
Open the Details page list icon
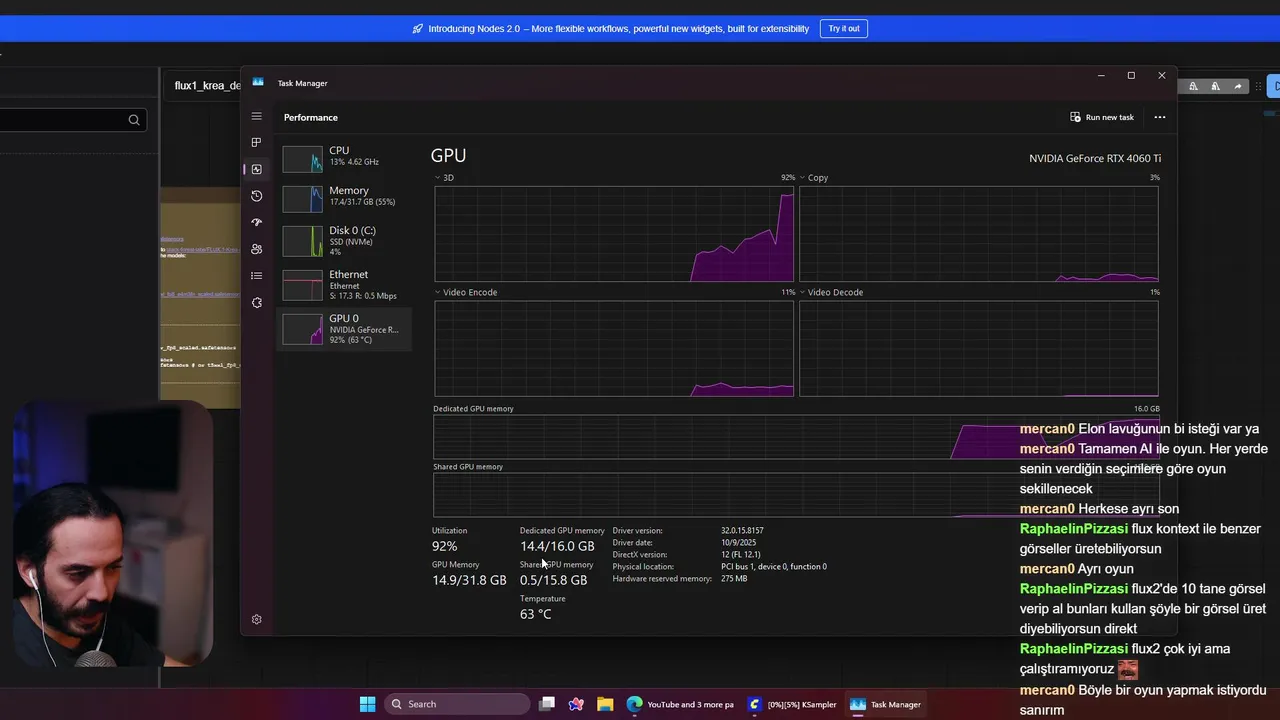click(x=257, y=276)
